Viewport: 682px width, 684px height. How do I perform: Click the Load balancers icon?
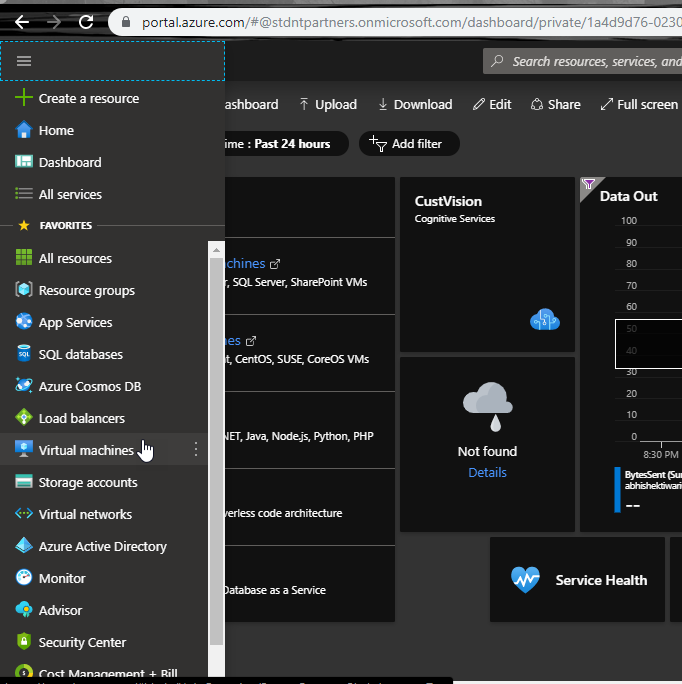pyautogui.click(x=24, y=418)
